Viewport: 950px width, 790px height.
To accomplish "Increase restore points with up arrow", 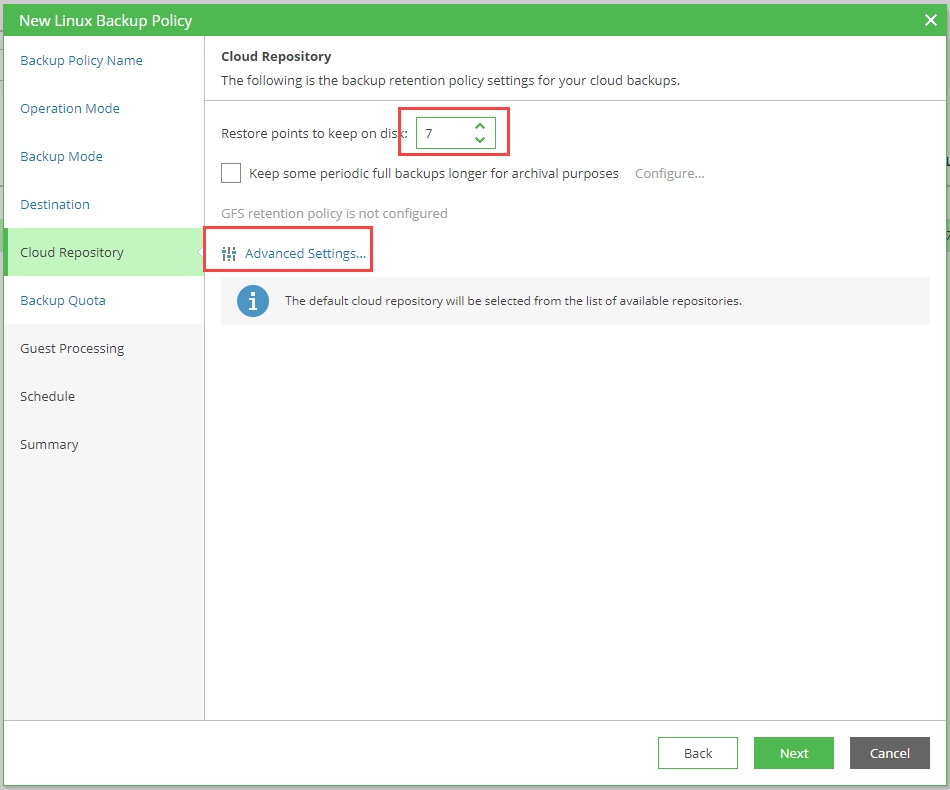I will pyautogui.click(x=480, y=126).
